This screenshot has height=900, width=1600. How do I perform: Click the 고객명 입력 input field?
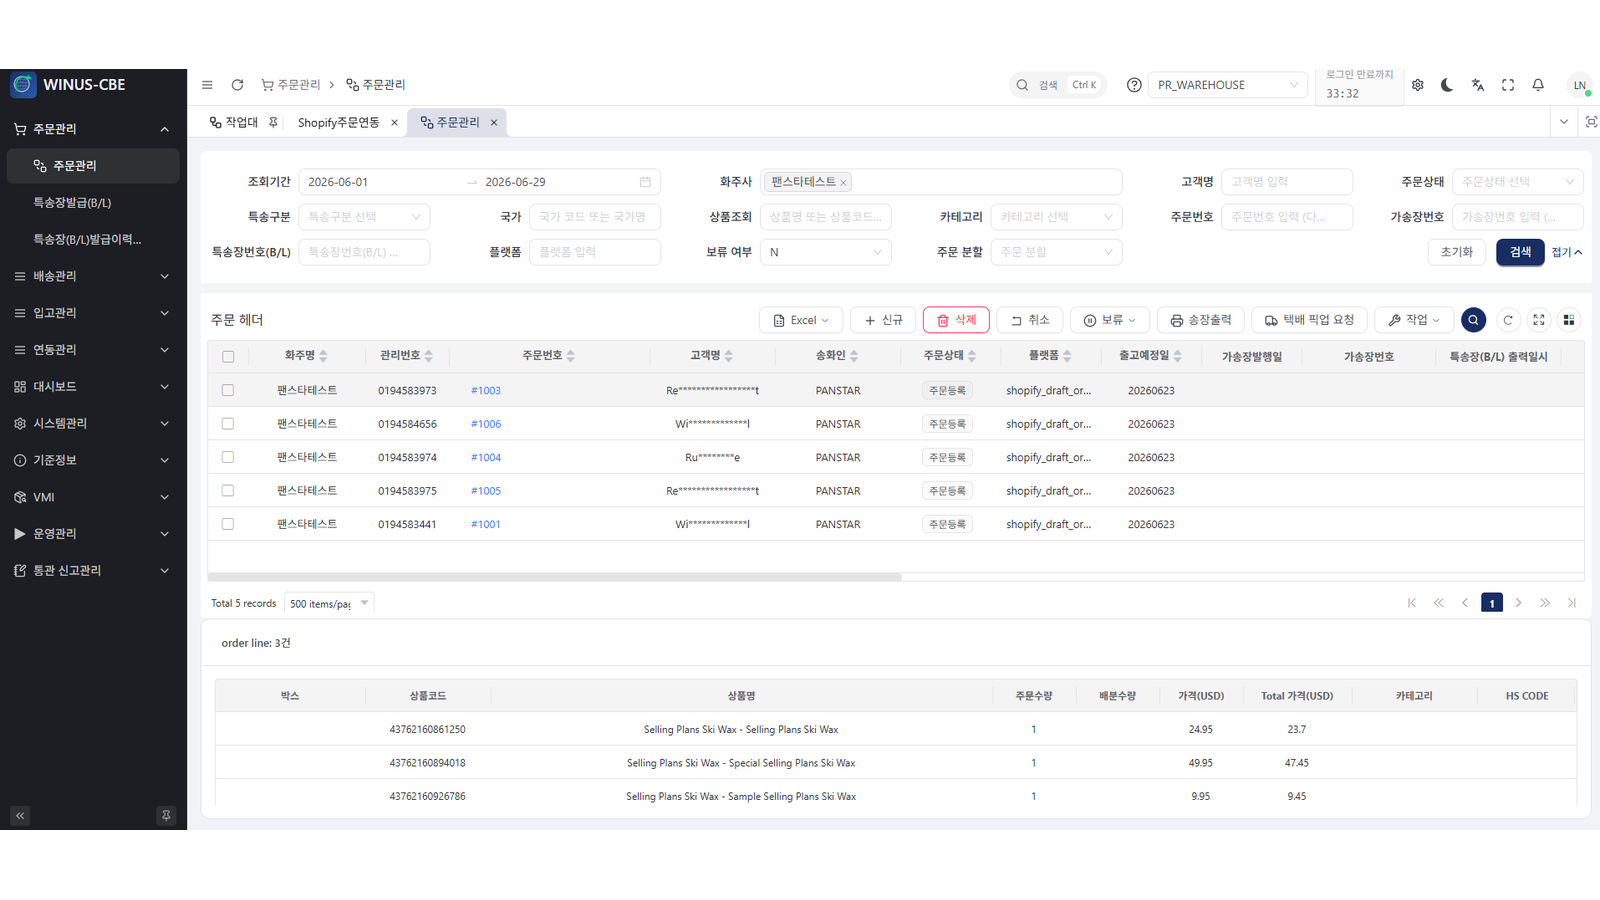[1287, 182]
